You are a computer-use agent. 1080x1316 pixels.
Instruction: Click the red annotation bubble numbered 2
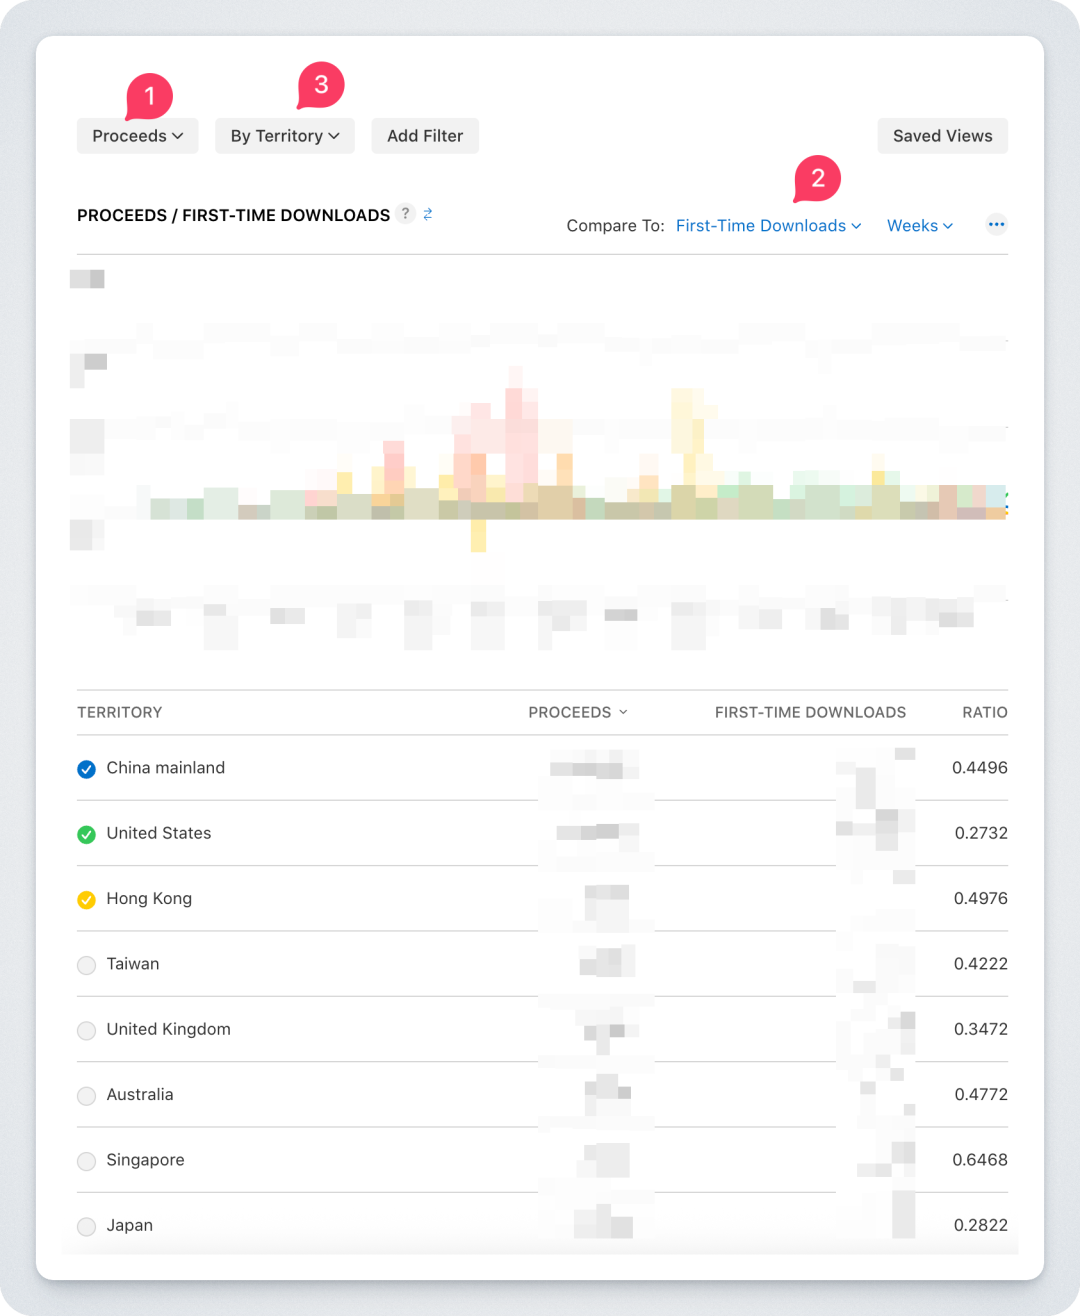coord(818,179)
